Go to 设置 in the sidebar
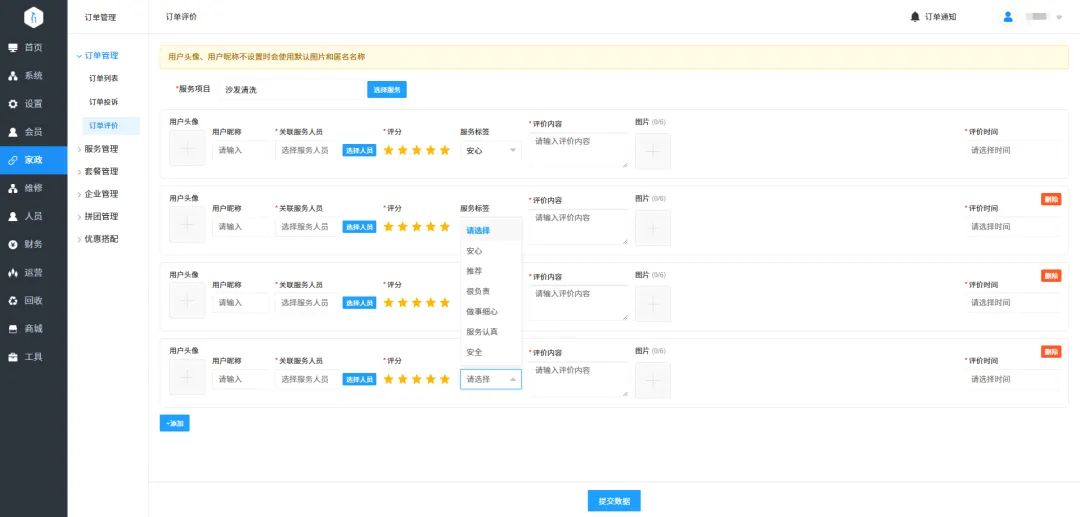Viewport: 1080px width, 517px height. 34,104
